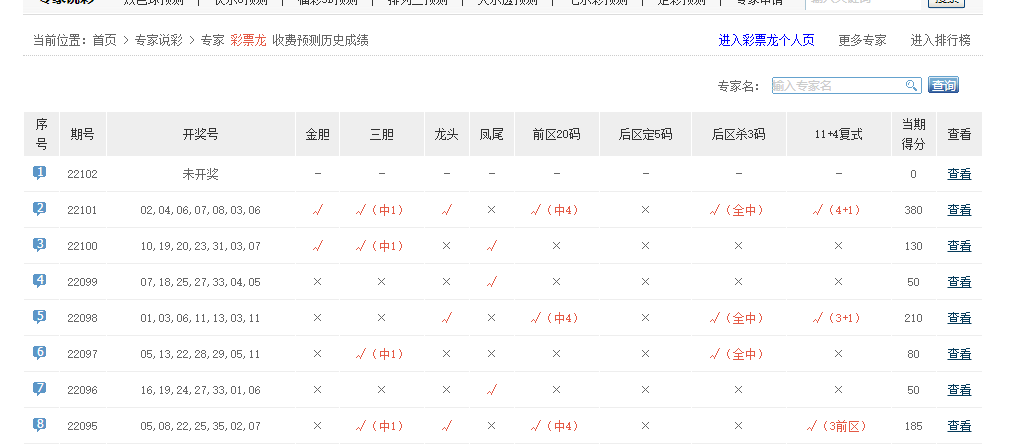This screenshot has height=446, width=1009.
Task: Click the 专家 breadcrumb link
Action: [x=212, y=41]
